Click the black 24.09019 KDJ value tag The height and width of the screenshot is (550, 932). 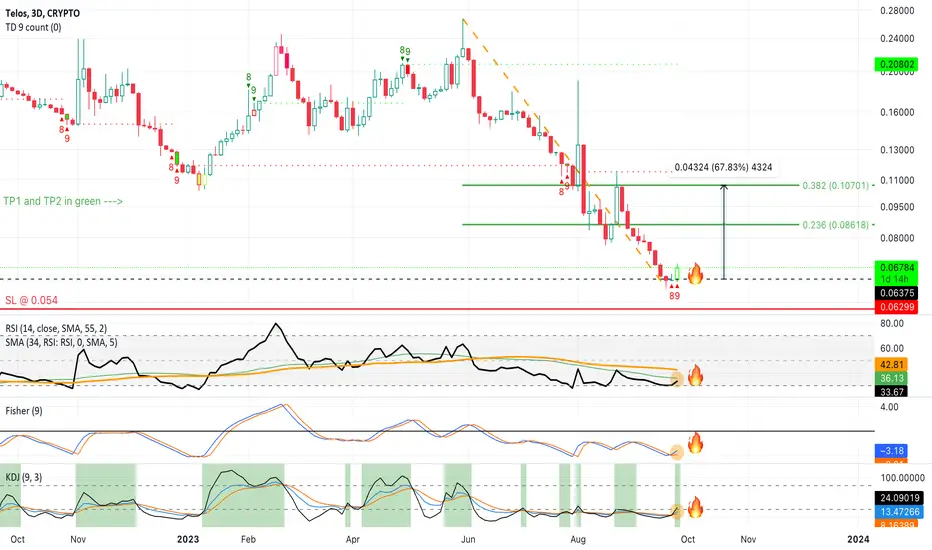(900, 498)
